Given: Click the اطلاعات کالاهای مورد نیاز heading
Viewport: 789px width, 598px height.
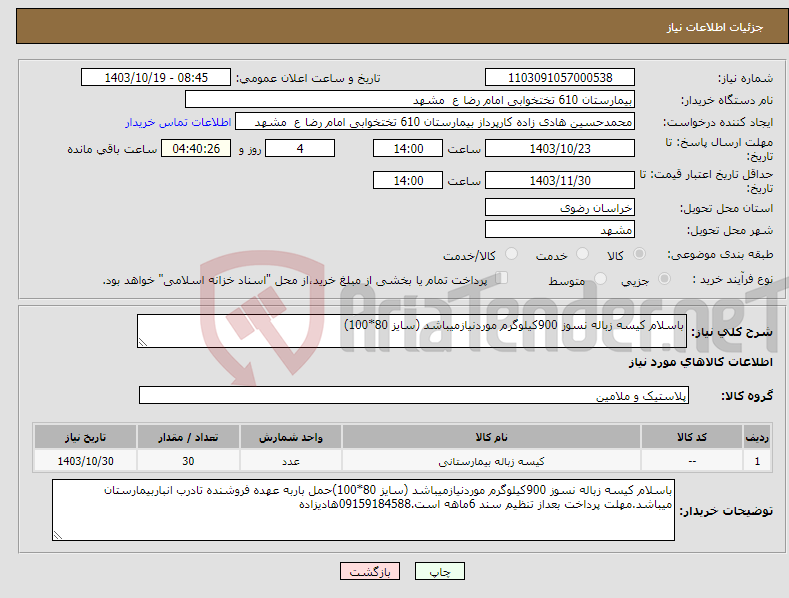Looking at the screenshot, I should pos(700,362).
